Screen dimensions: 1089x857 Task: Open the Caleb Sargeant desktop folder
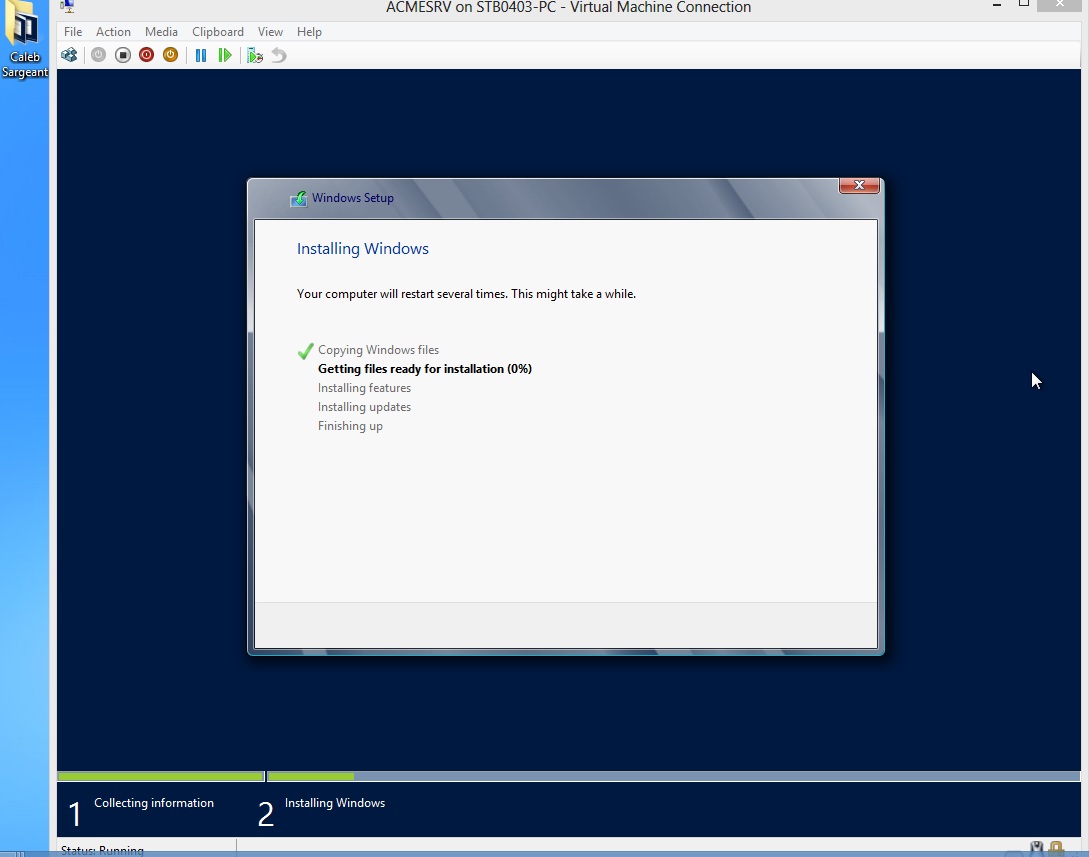(x=24, y=40)
